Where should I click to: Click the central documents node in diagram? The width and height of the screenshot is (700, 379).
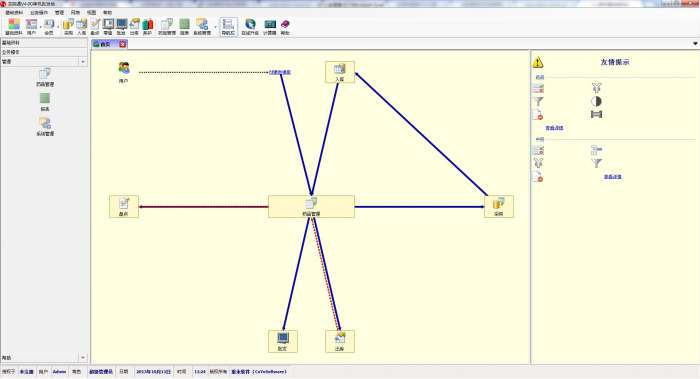(311, 207)
